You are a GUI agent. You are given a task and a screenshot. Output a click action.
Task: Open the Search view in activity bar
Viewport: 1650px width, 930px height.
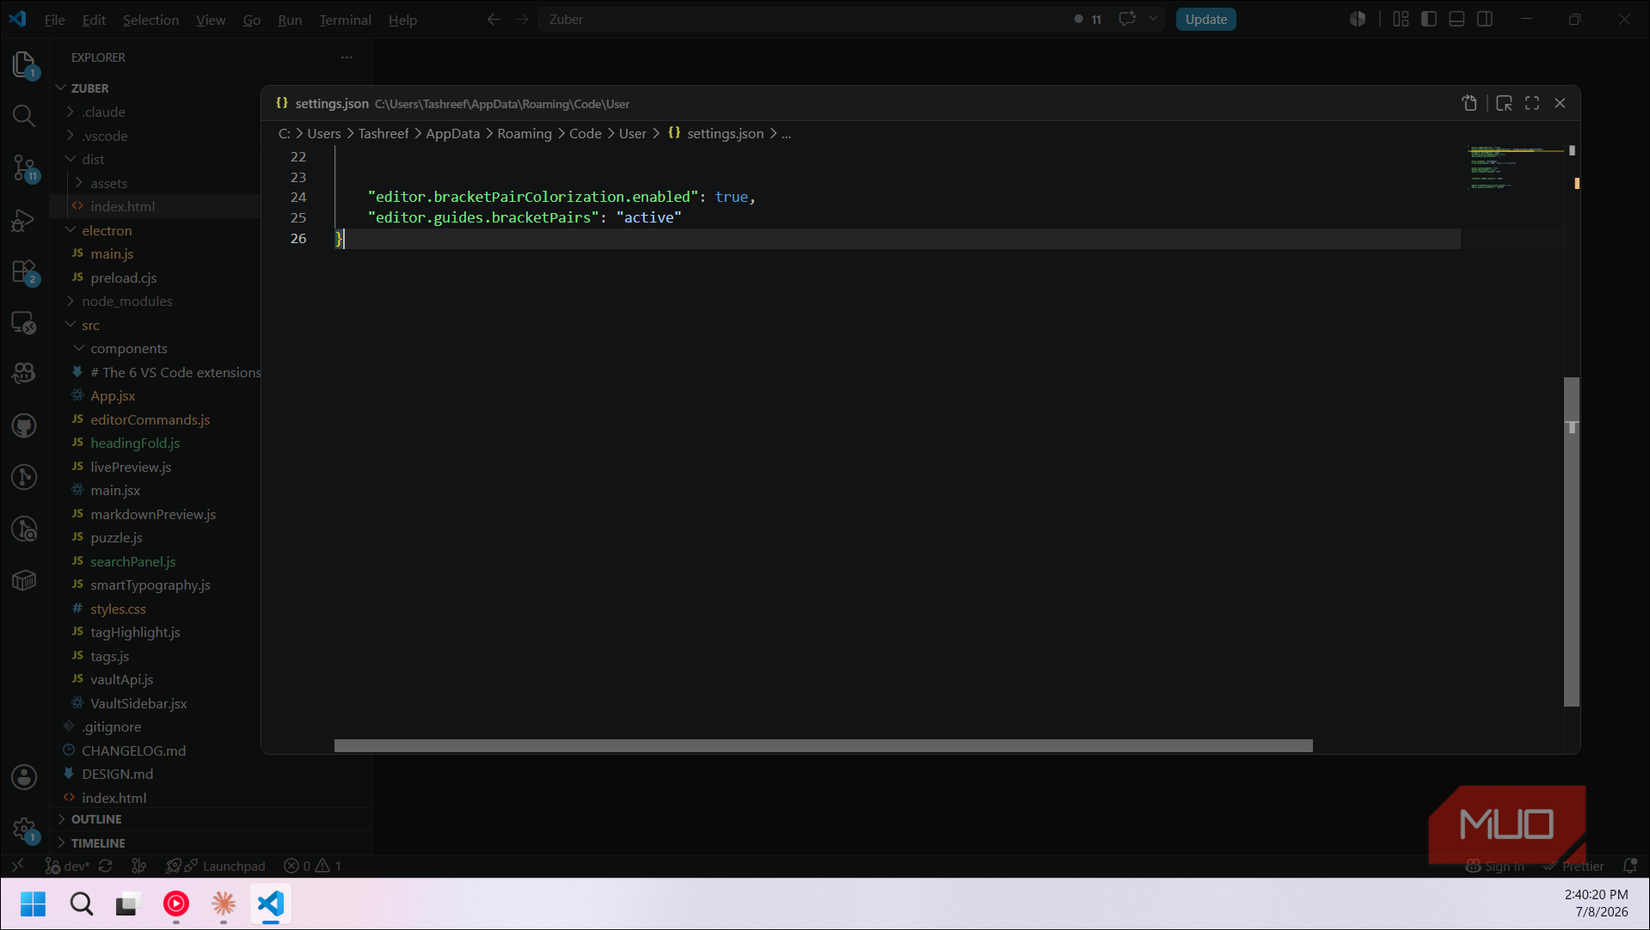click(24, 116)
